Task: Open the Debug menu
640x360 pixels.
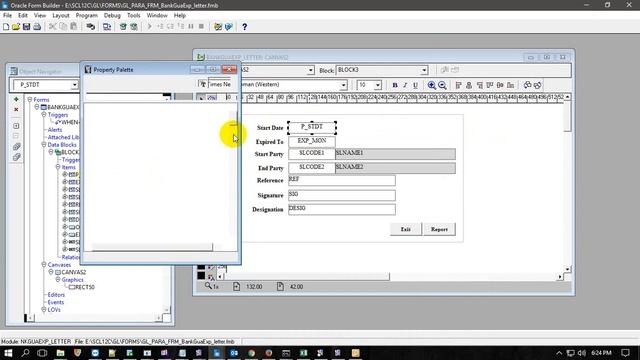Action: (112, 15)
